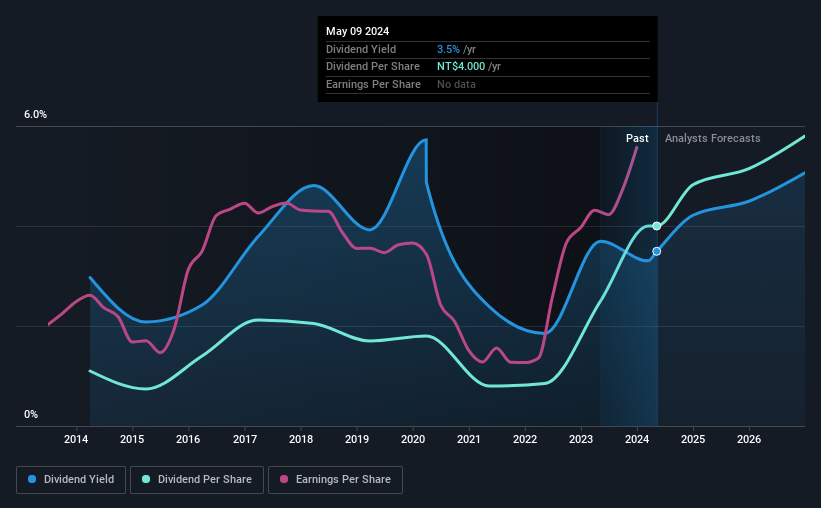Click the 2016 x-axis label
The width and height of the screenshot is (821, 508).
[x=188, y=439]
